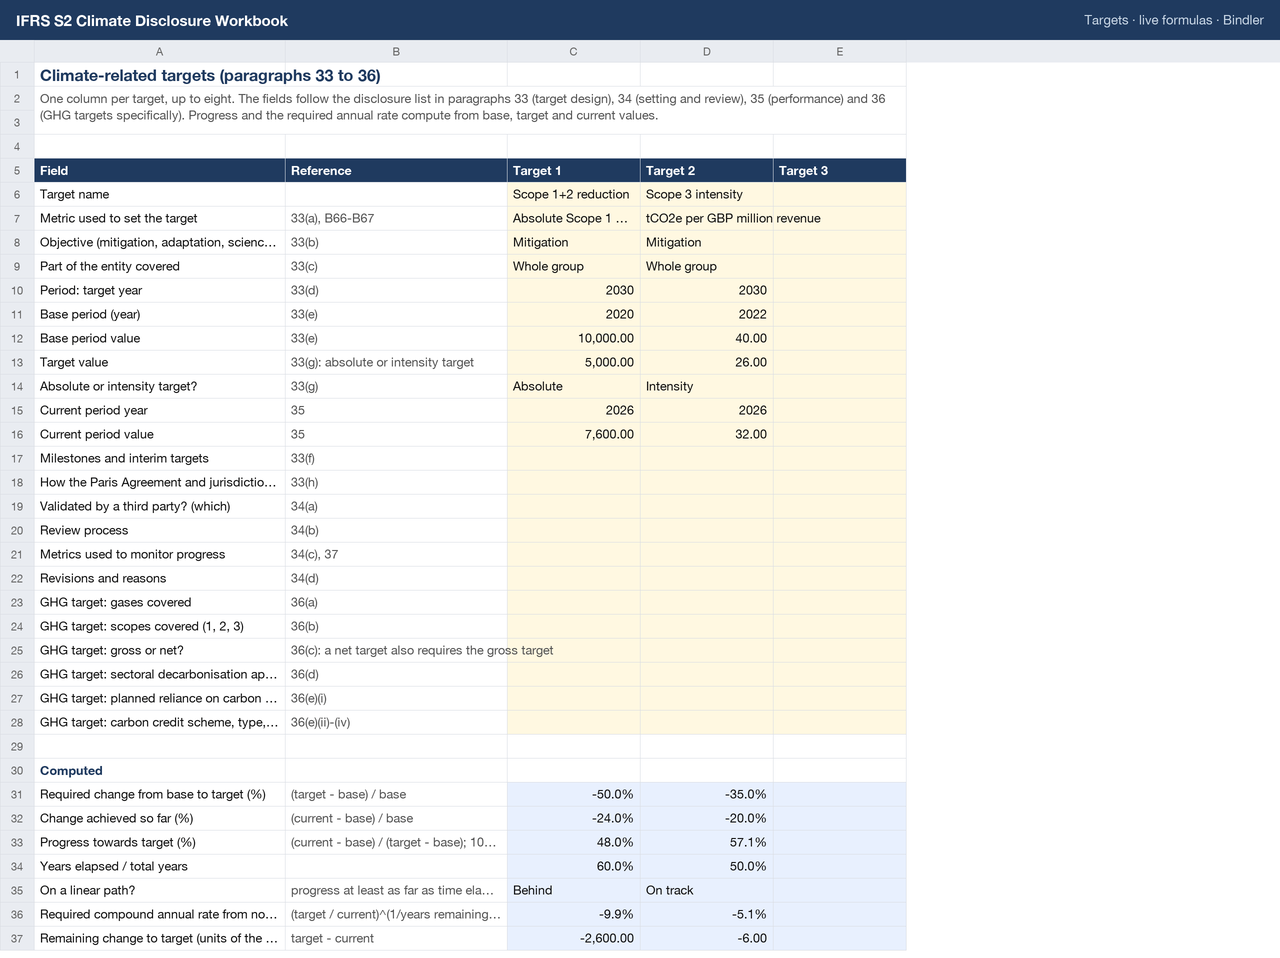This screenshot has height=958, width=1280.
Task: Click the '34(c), 37' reference cell
Action: pyautogui.click(x=396, y=555)
